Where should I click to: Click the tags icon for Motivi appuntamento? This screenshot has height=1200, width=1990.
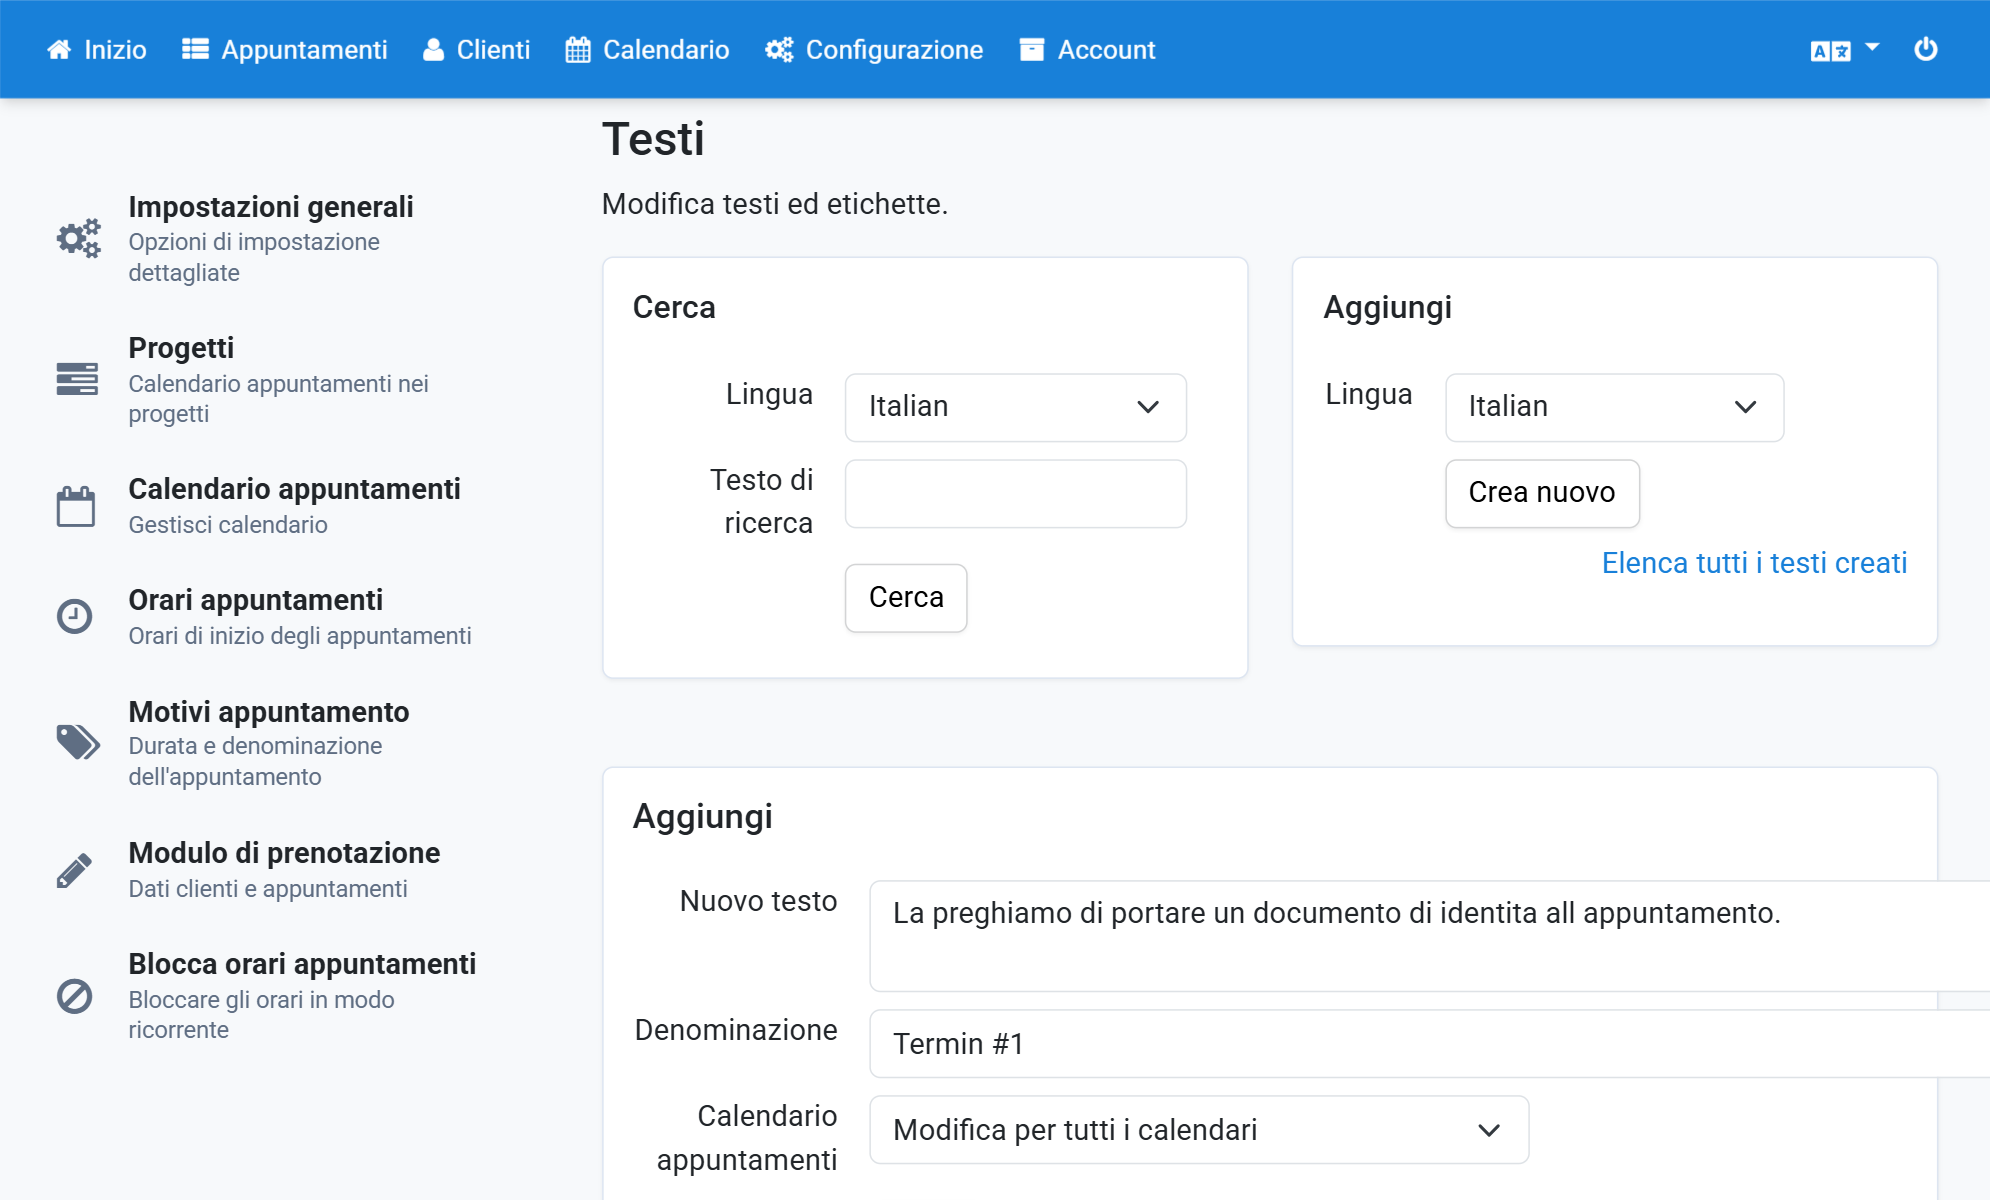78,742
